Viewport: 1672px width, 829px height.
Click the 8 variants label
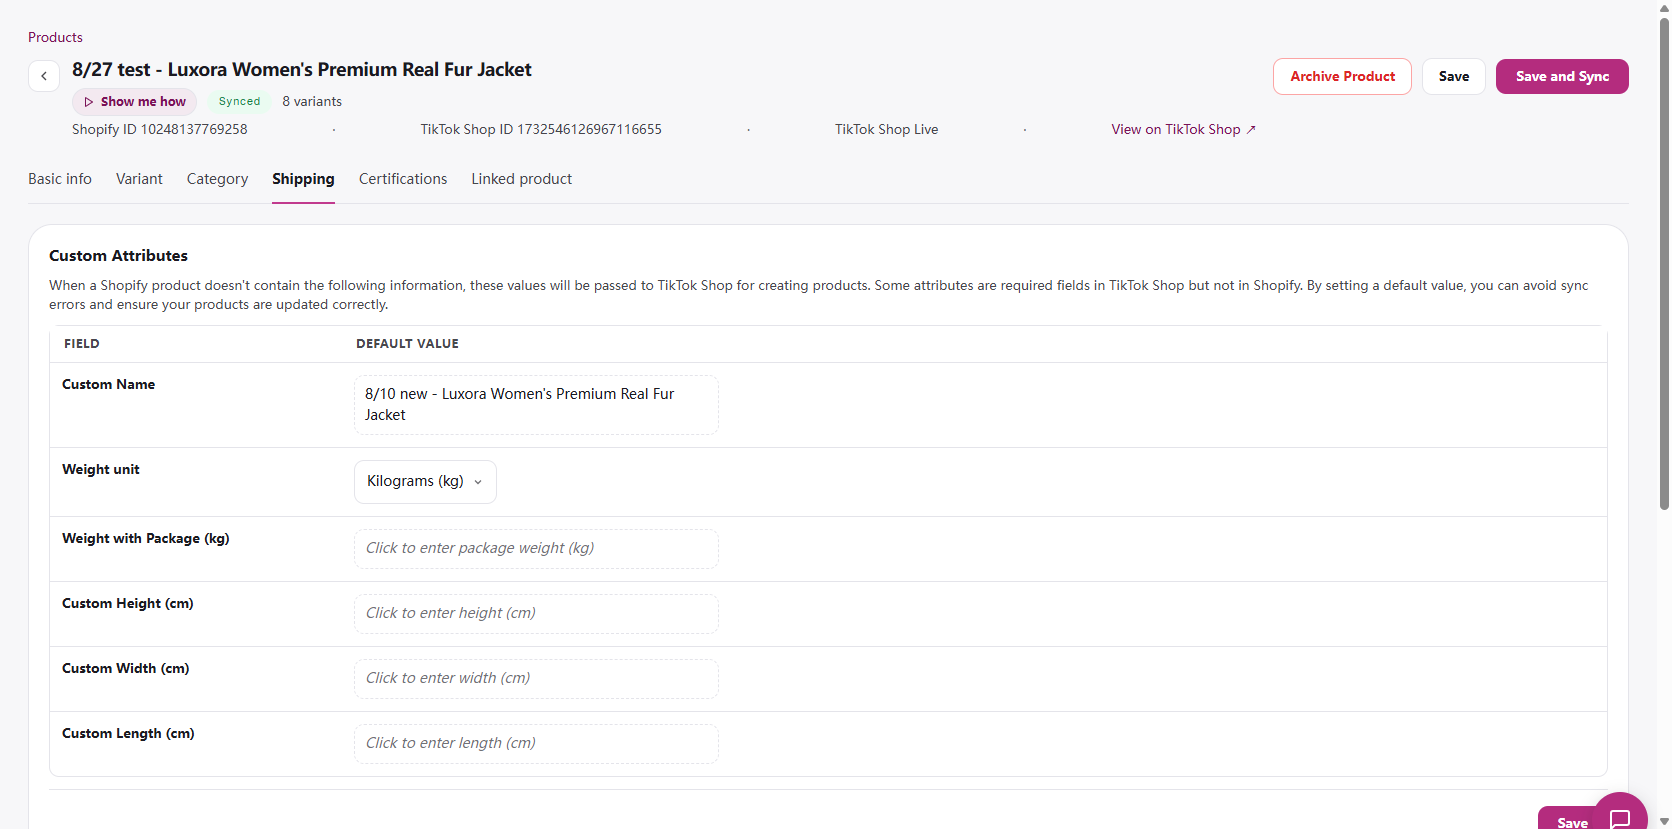pos(312,102)
